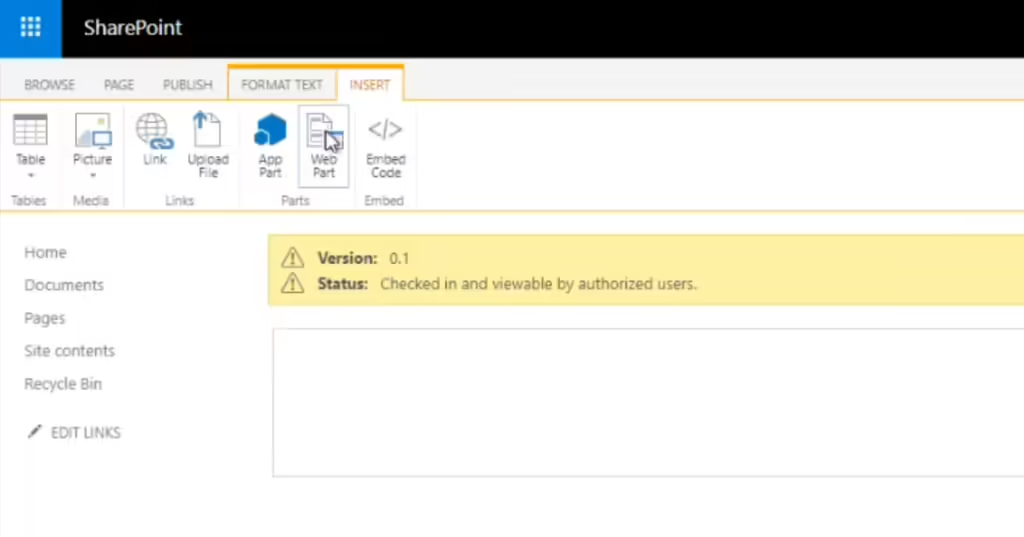Go to Home in left navigation

pos(46,252)
